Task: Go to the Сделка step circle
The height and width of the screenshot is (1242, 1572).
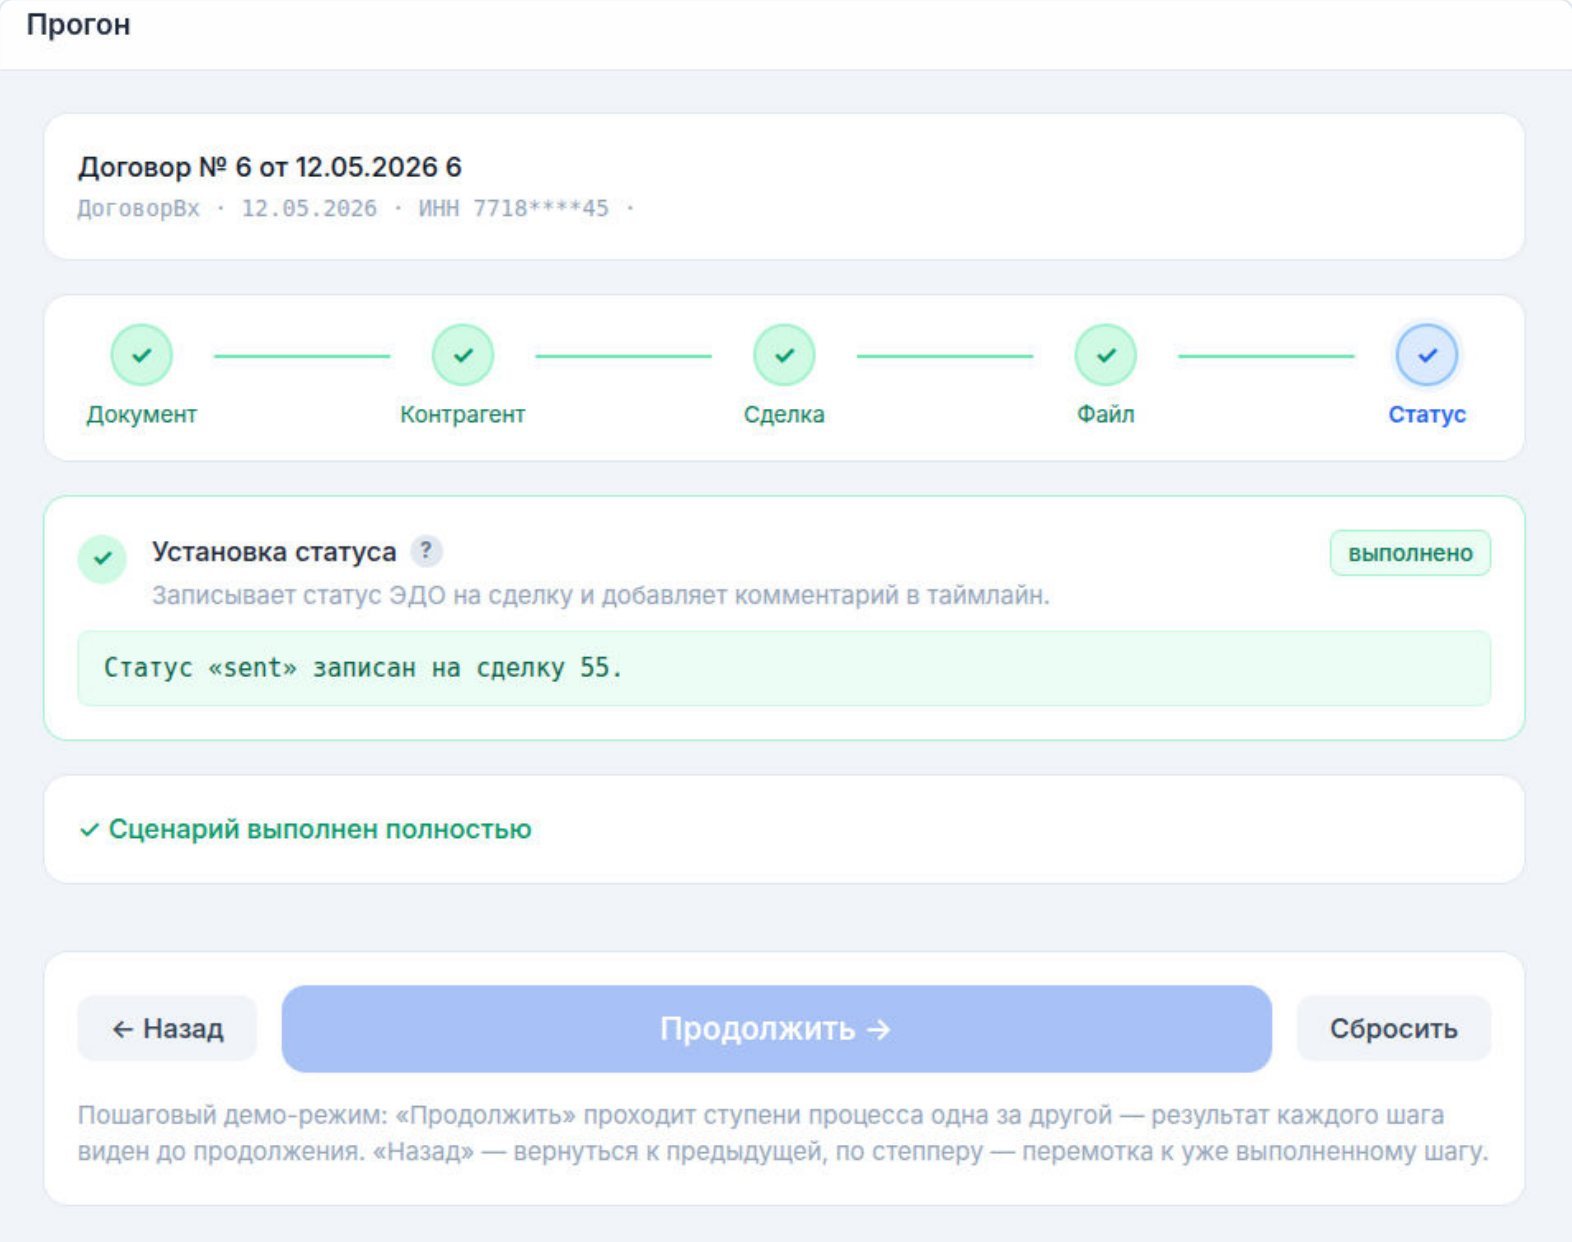Action: coord(784,355)
